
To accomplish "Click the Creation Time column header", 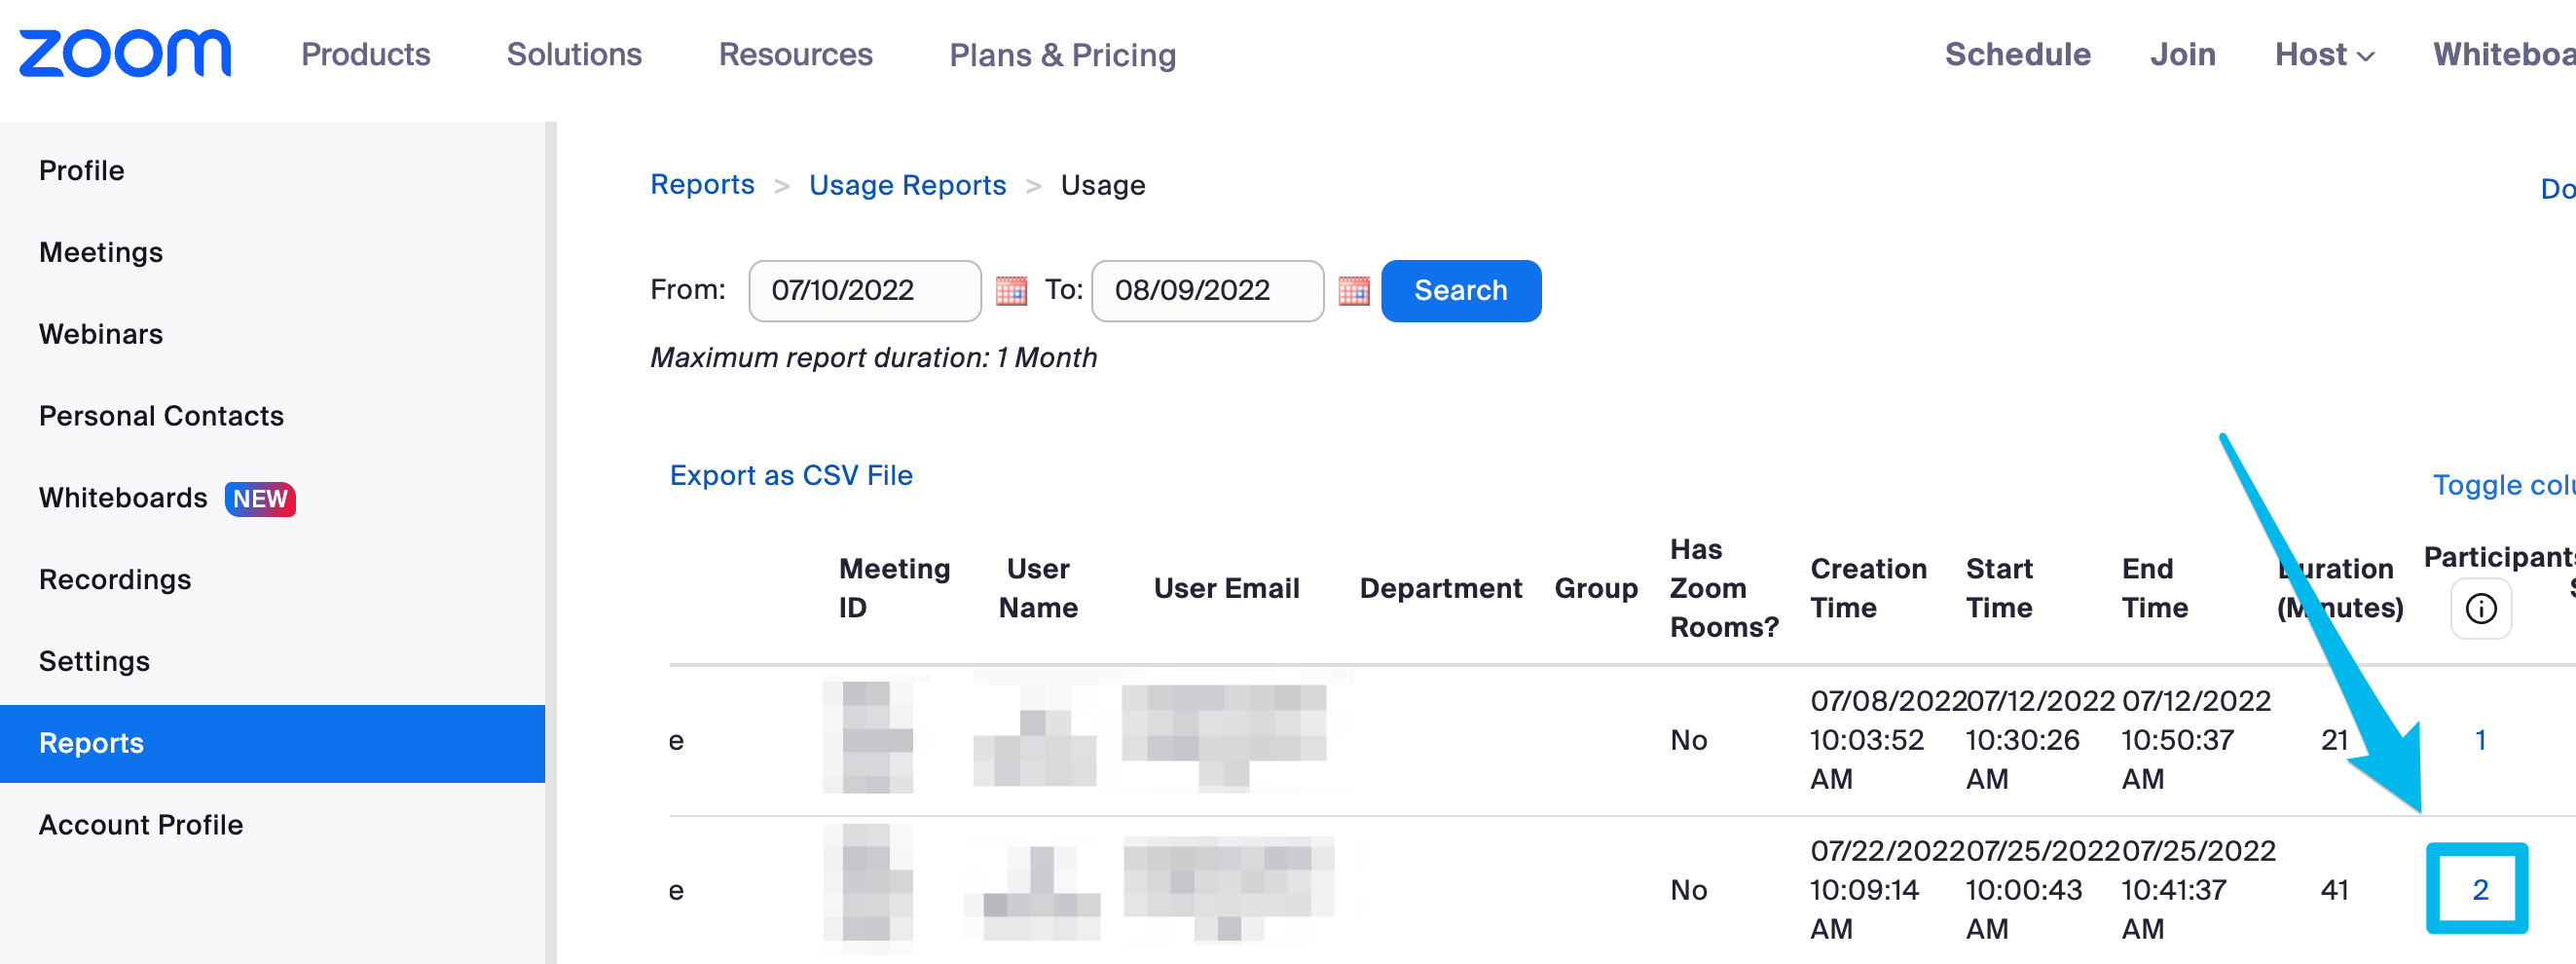I will (x=1868, y=588).
